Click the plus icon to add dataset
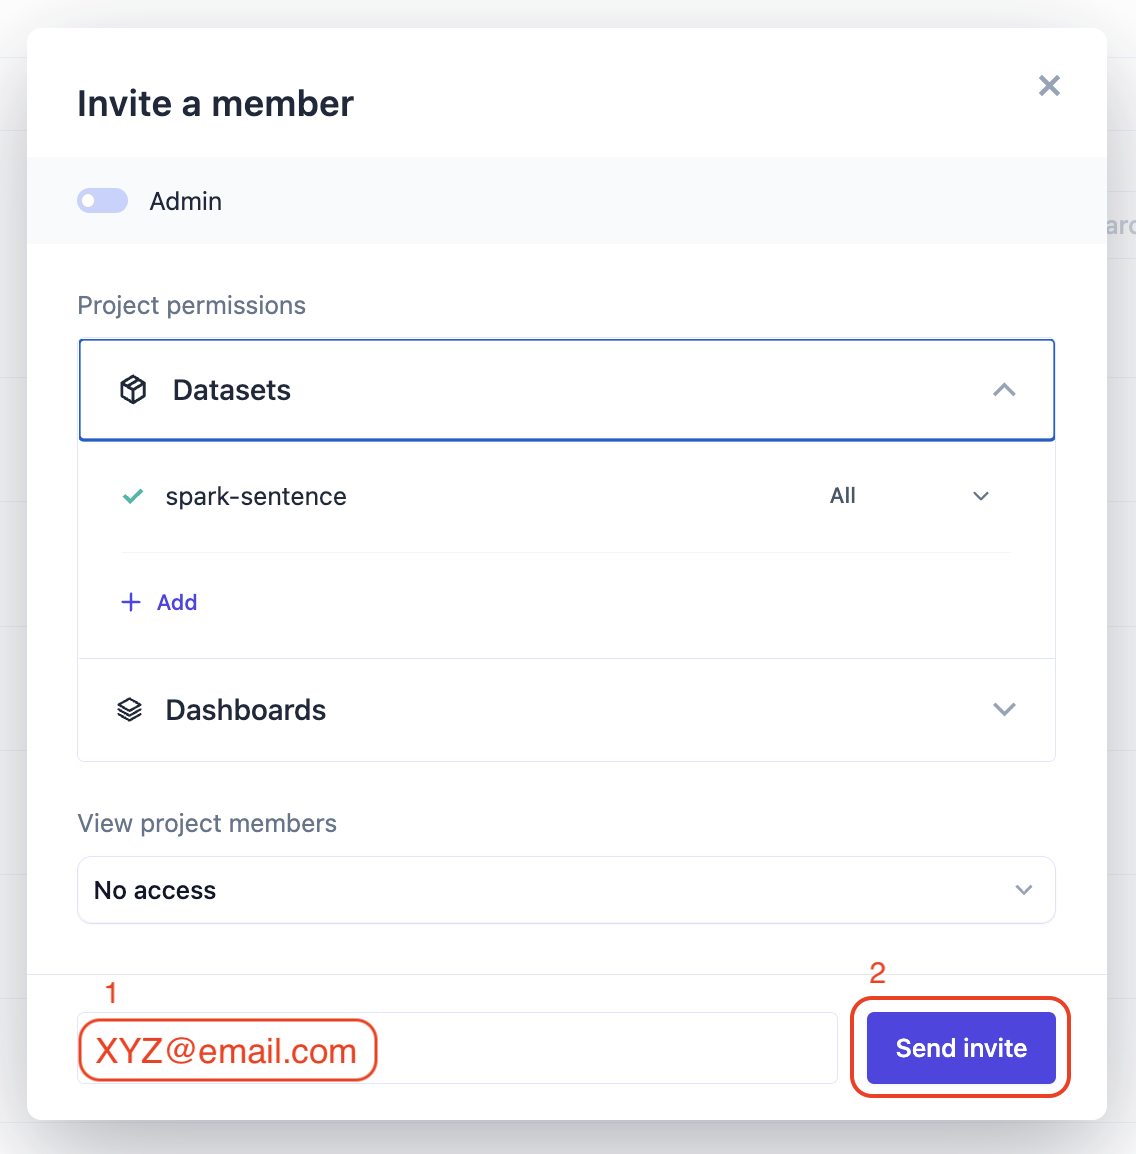The width and height of the screenshot is (1136, 1154). click(x=131, y=602)
